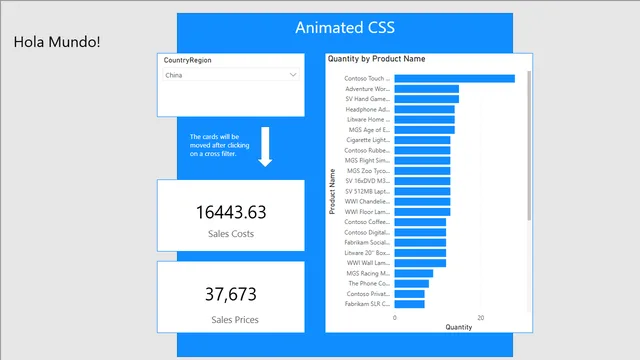Viewport: 640px width, 360px height.
Task: Click the Contoso Privat... bar
Action: [409, 294]
